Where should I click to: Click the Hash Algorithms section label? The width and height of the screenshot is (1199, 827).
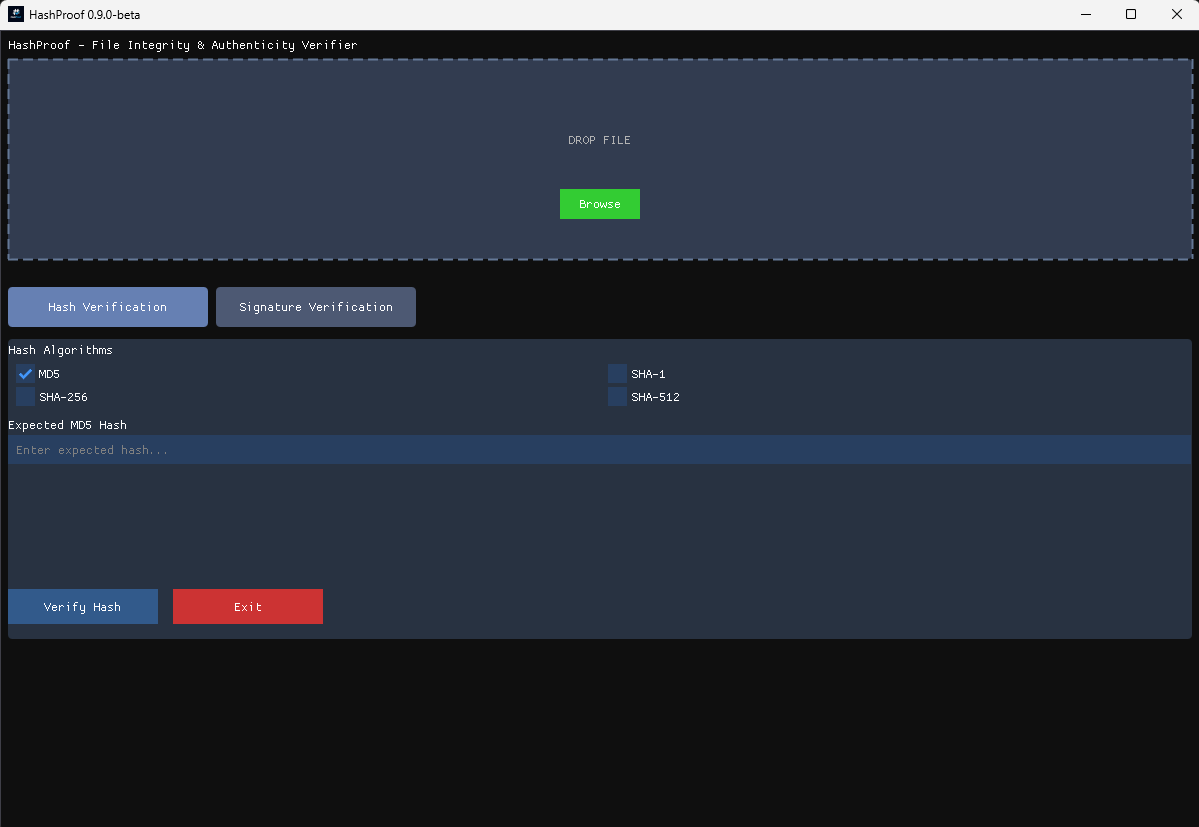[61, 350]
